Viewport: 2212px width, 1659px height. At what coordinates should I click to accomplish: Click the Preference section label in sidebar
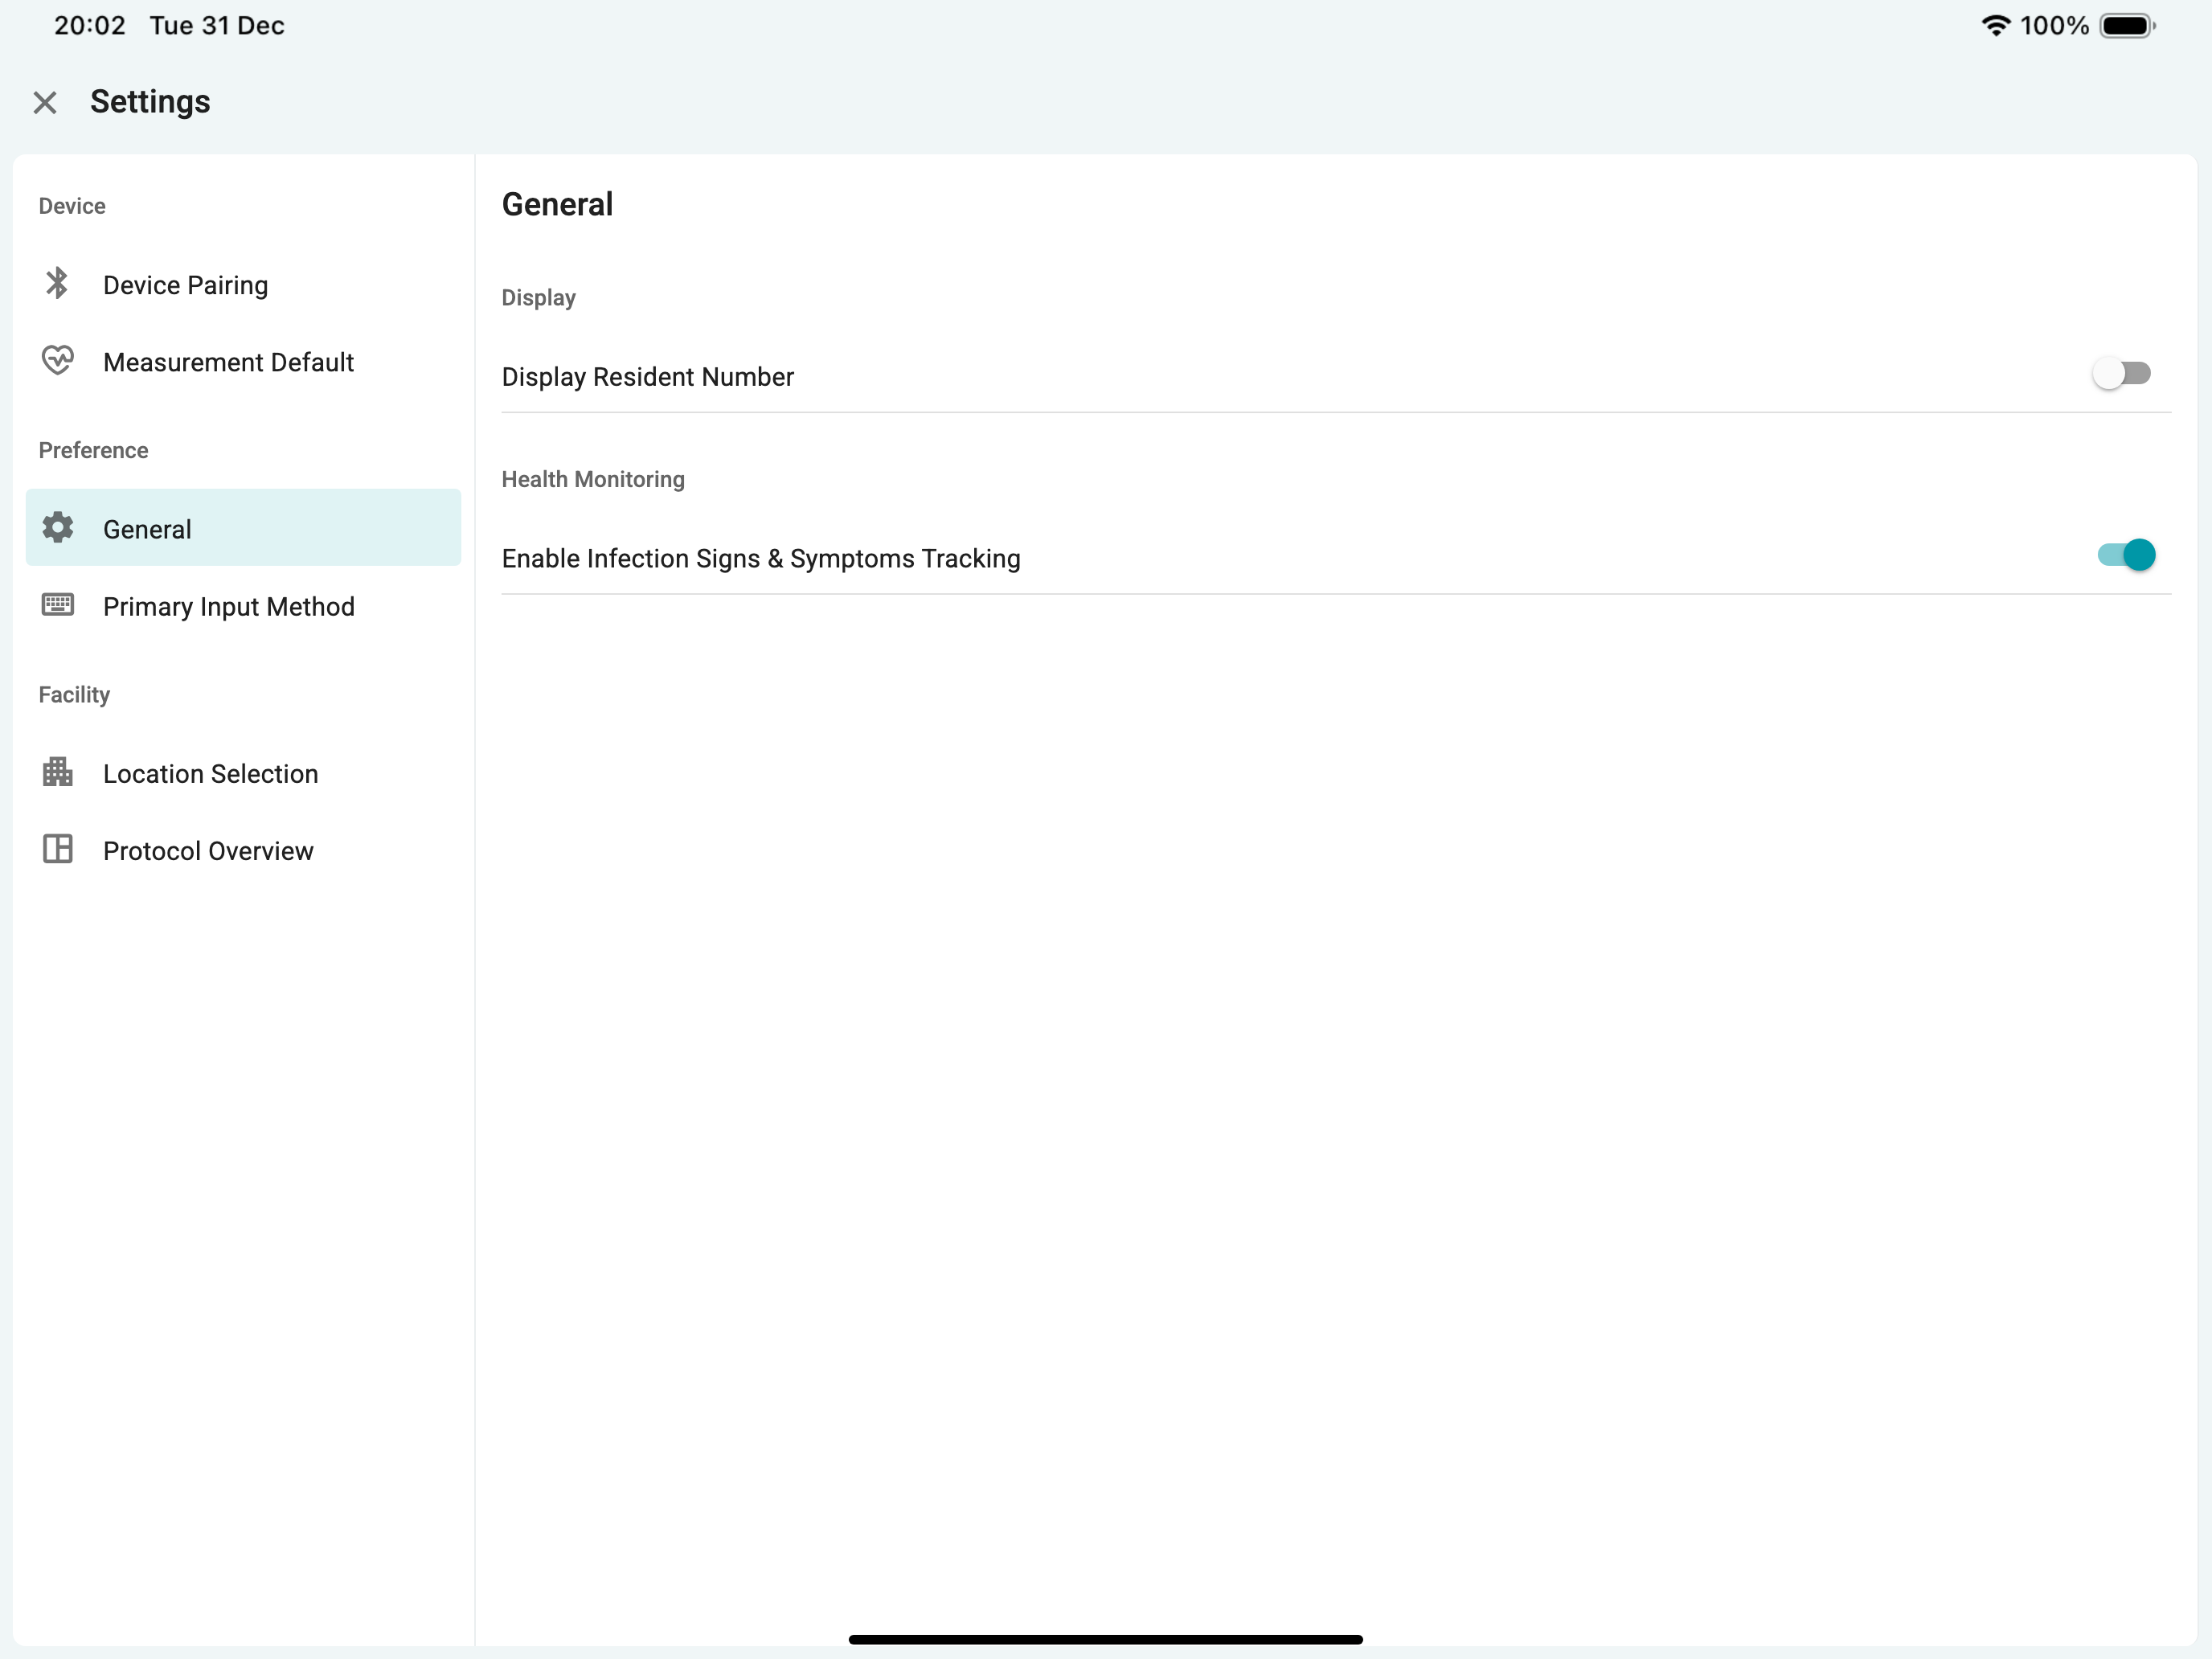(x=93, y=450)
